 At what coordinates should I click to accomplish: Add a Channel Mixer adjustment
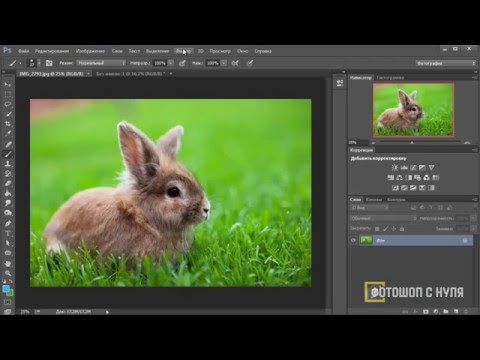[x=426, y=178]
